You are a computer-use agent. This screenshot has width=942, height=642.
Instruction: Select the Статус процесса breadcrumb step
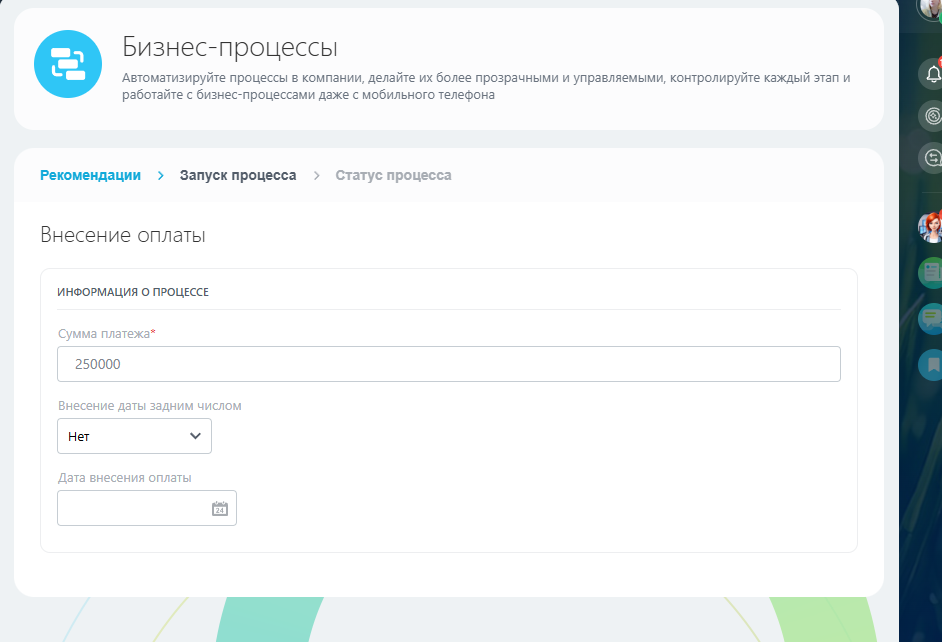pyautogui.click(x=394, y=175)
